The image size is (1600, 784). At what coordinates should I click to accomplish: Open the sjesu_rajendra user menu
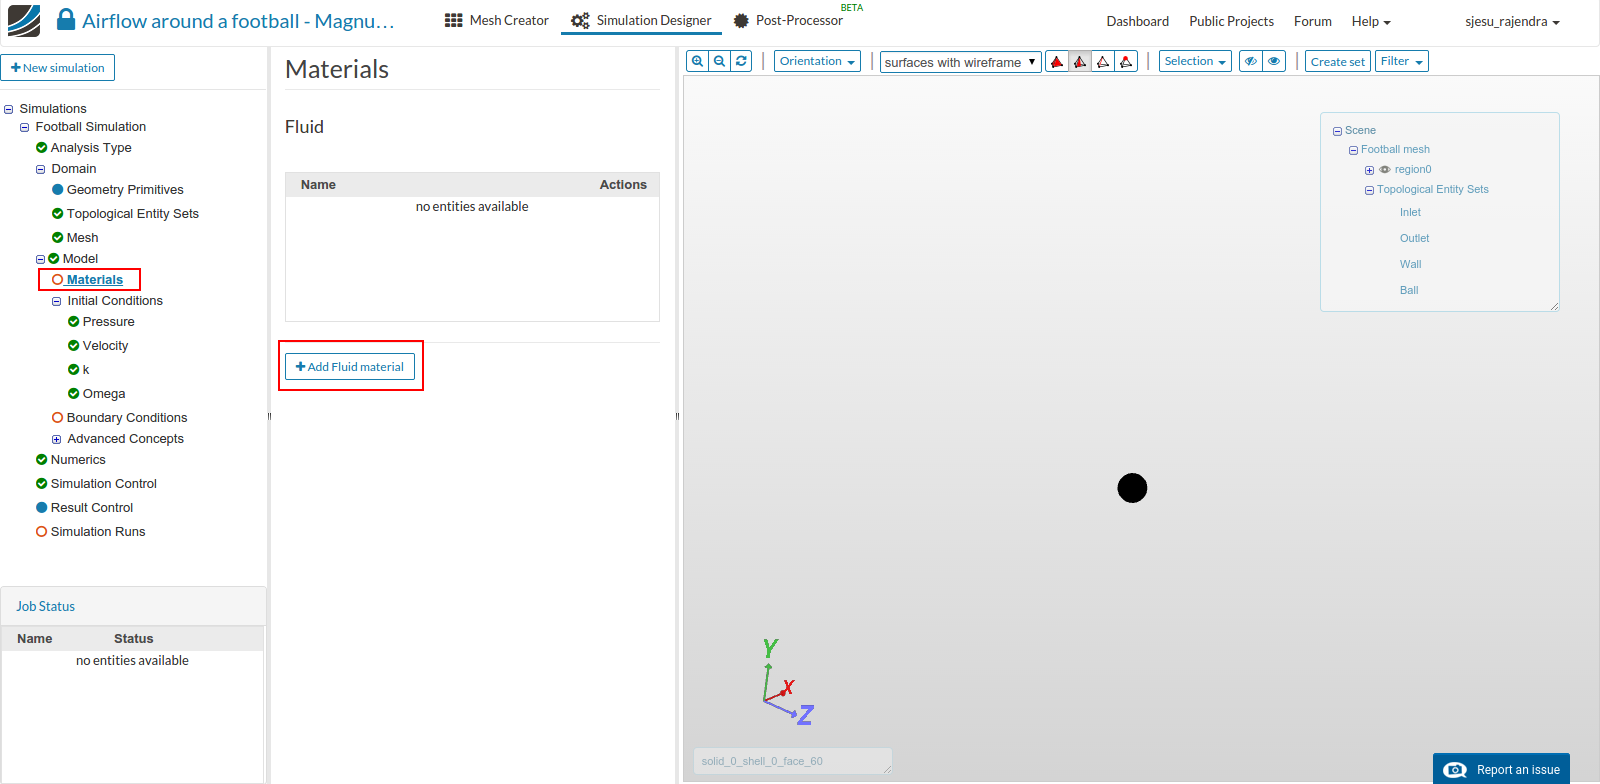(1512, 21)
